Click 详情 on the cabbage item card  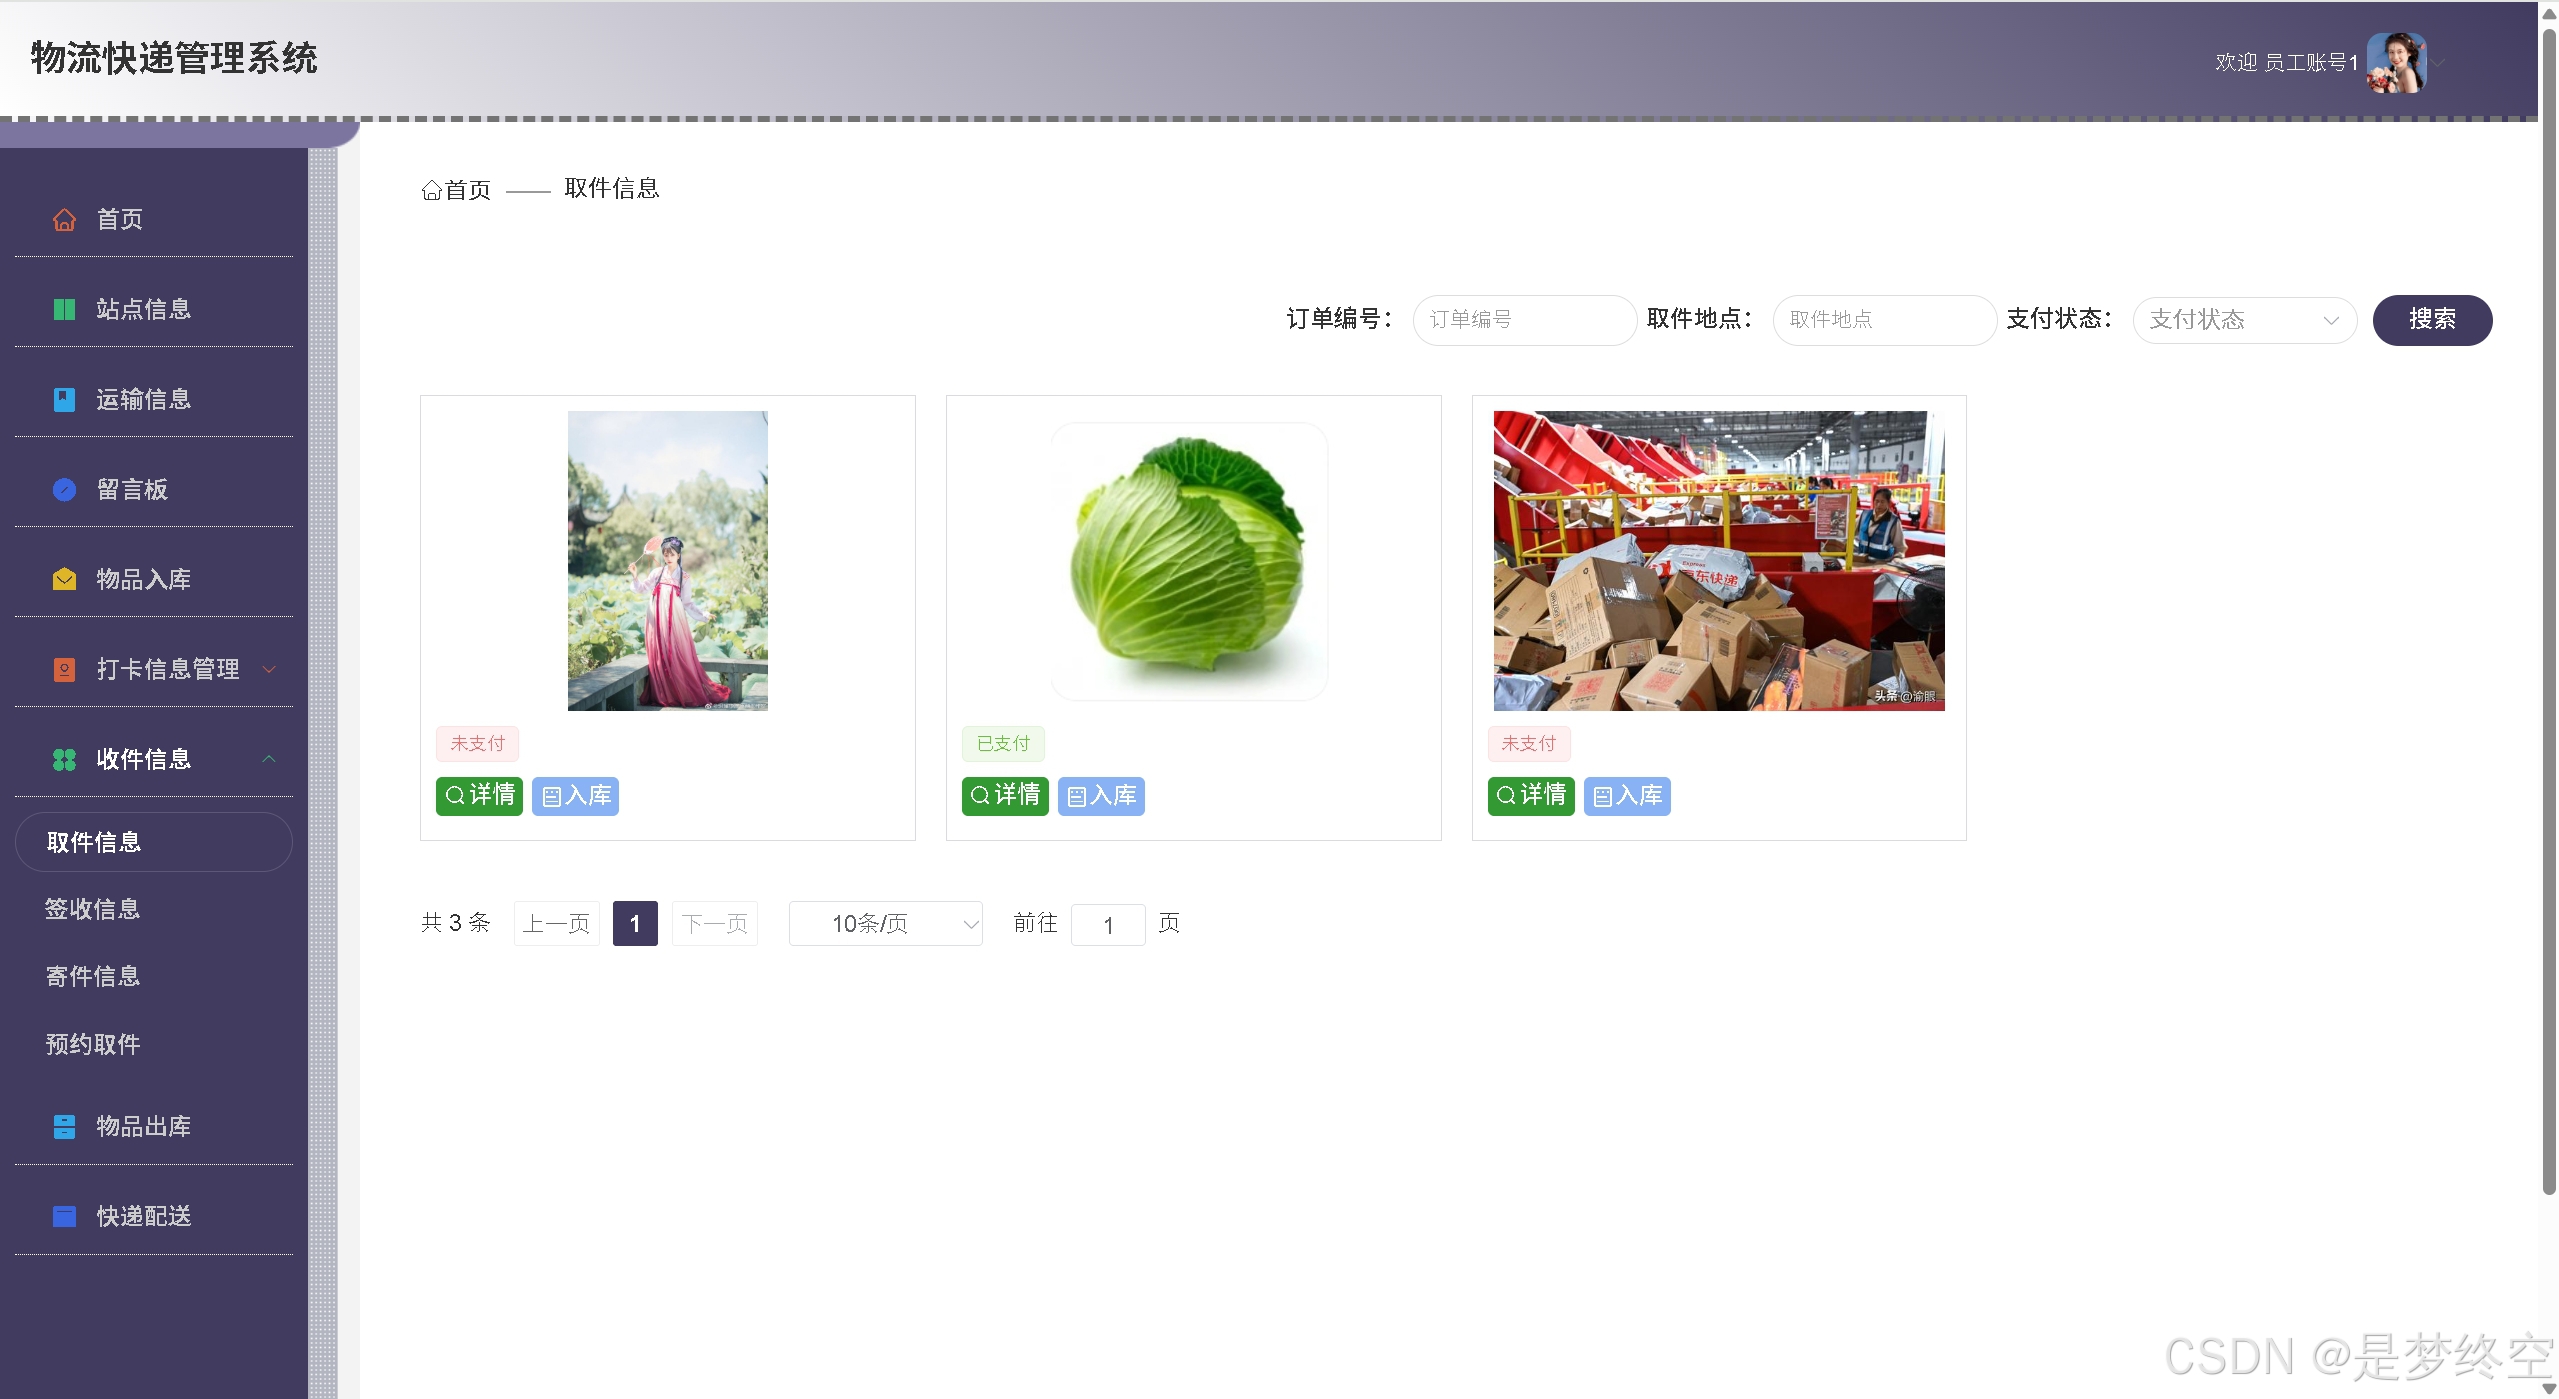click(1004, 795)
